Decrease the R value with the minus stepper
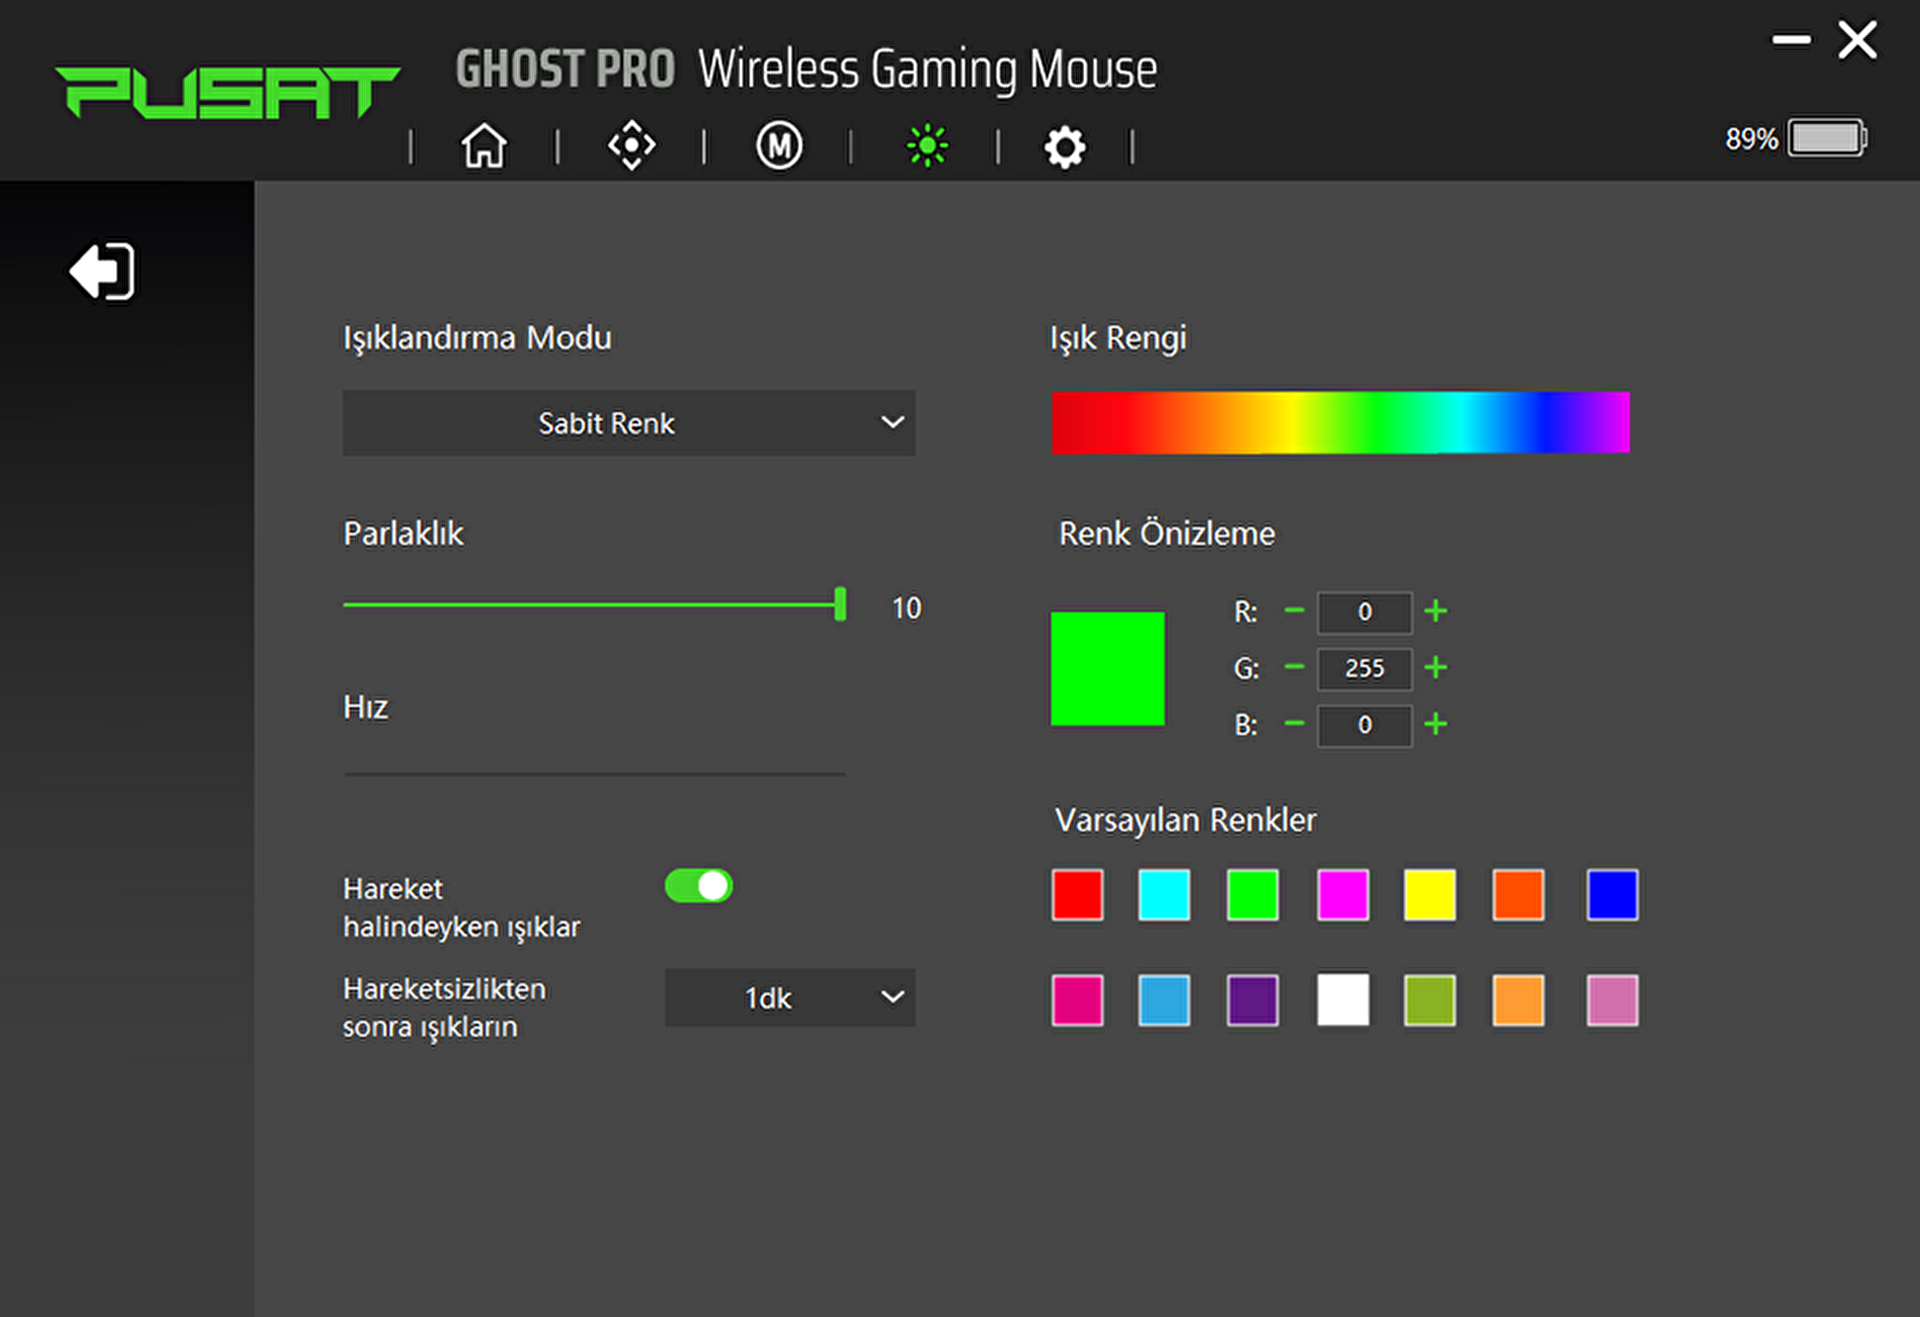The image size is (1920, 1317). pos(1294,612)
